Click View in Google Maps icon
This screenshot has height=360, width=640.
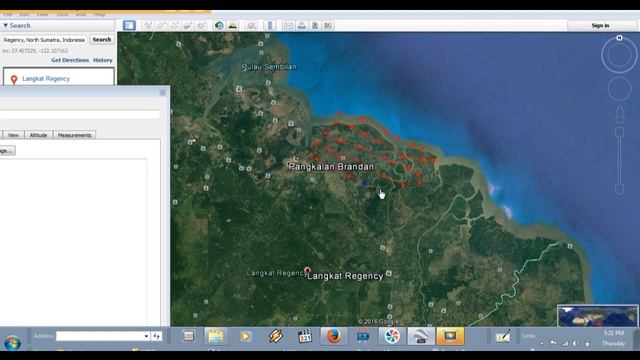click(x=328, y=25)
